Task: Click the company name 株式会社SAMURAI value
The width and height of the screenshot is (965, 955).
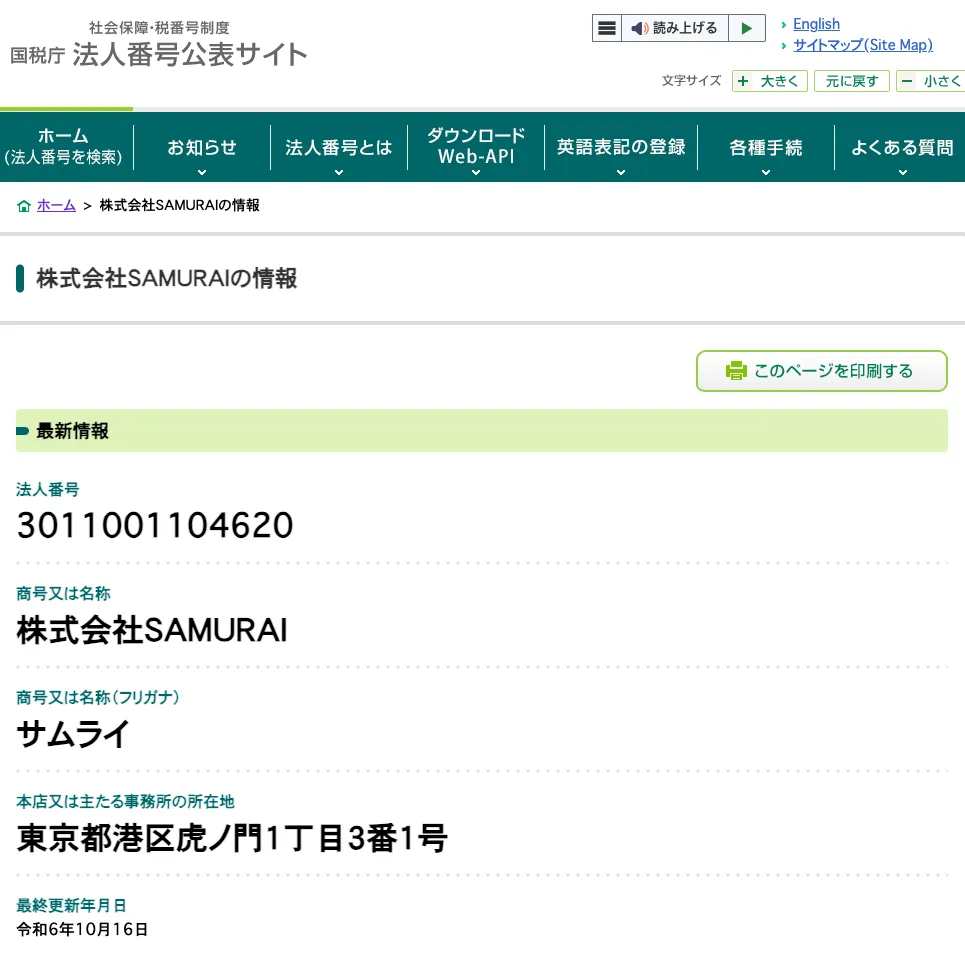Action: click(x=152, y=630)
